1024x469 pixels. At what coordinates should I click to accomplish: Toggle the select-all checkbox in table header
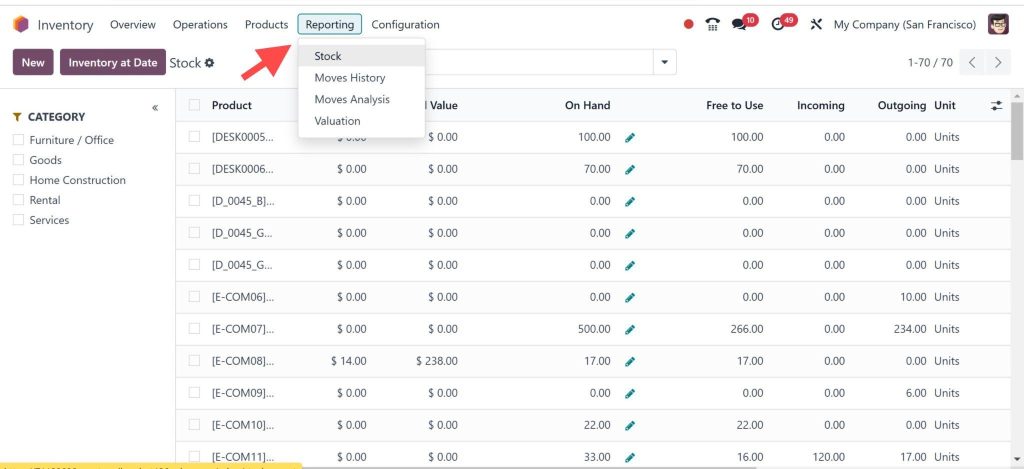pos(194,105)
